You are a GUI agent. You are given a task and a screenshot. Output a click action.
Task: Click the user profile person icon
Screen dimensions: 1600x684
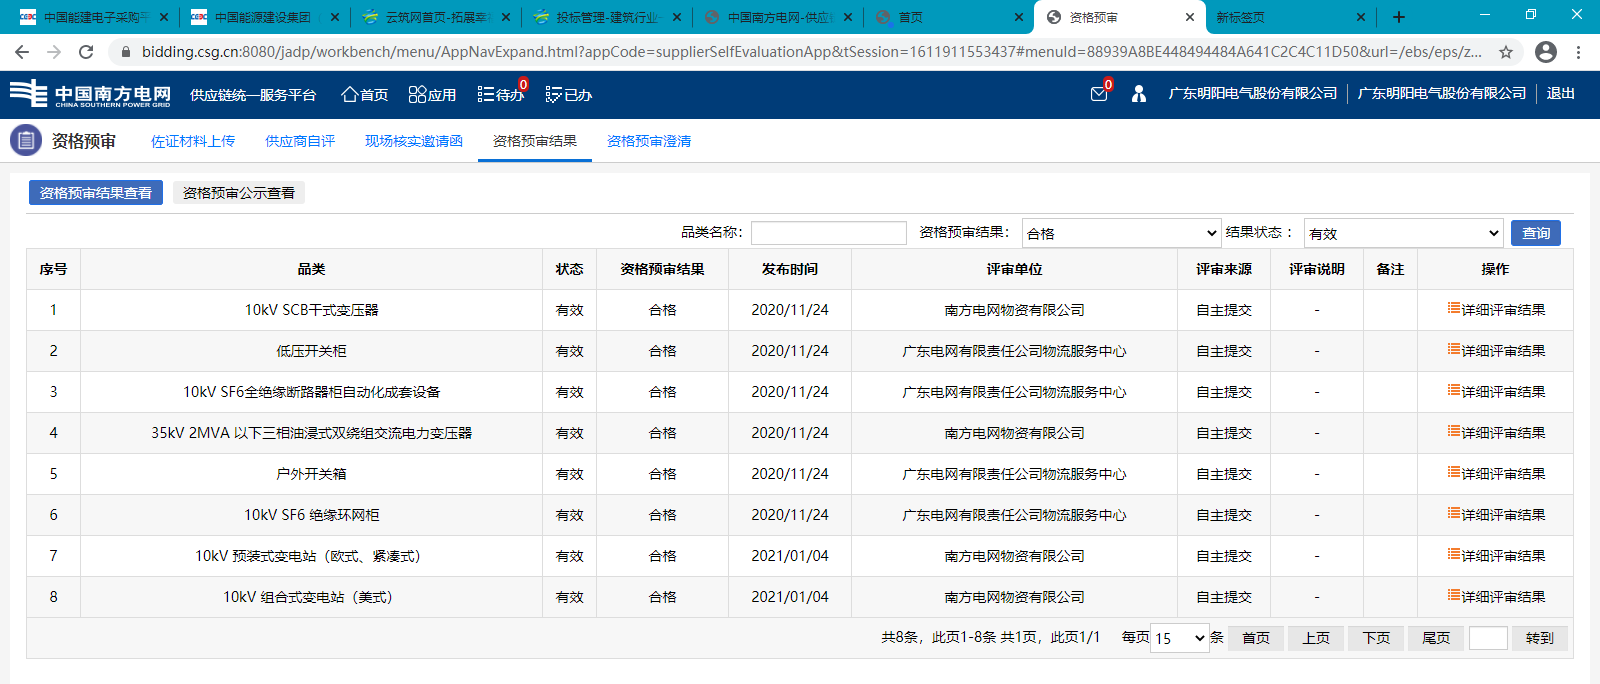[x=1138, y=94]
